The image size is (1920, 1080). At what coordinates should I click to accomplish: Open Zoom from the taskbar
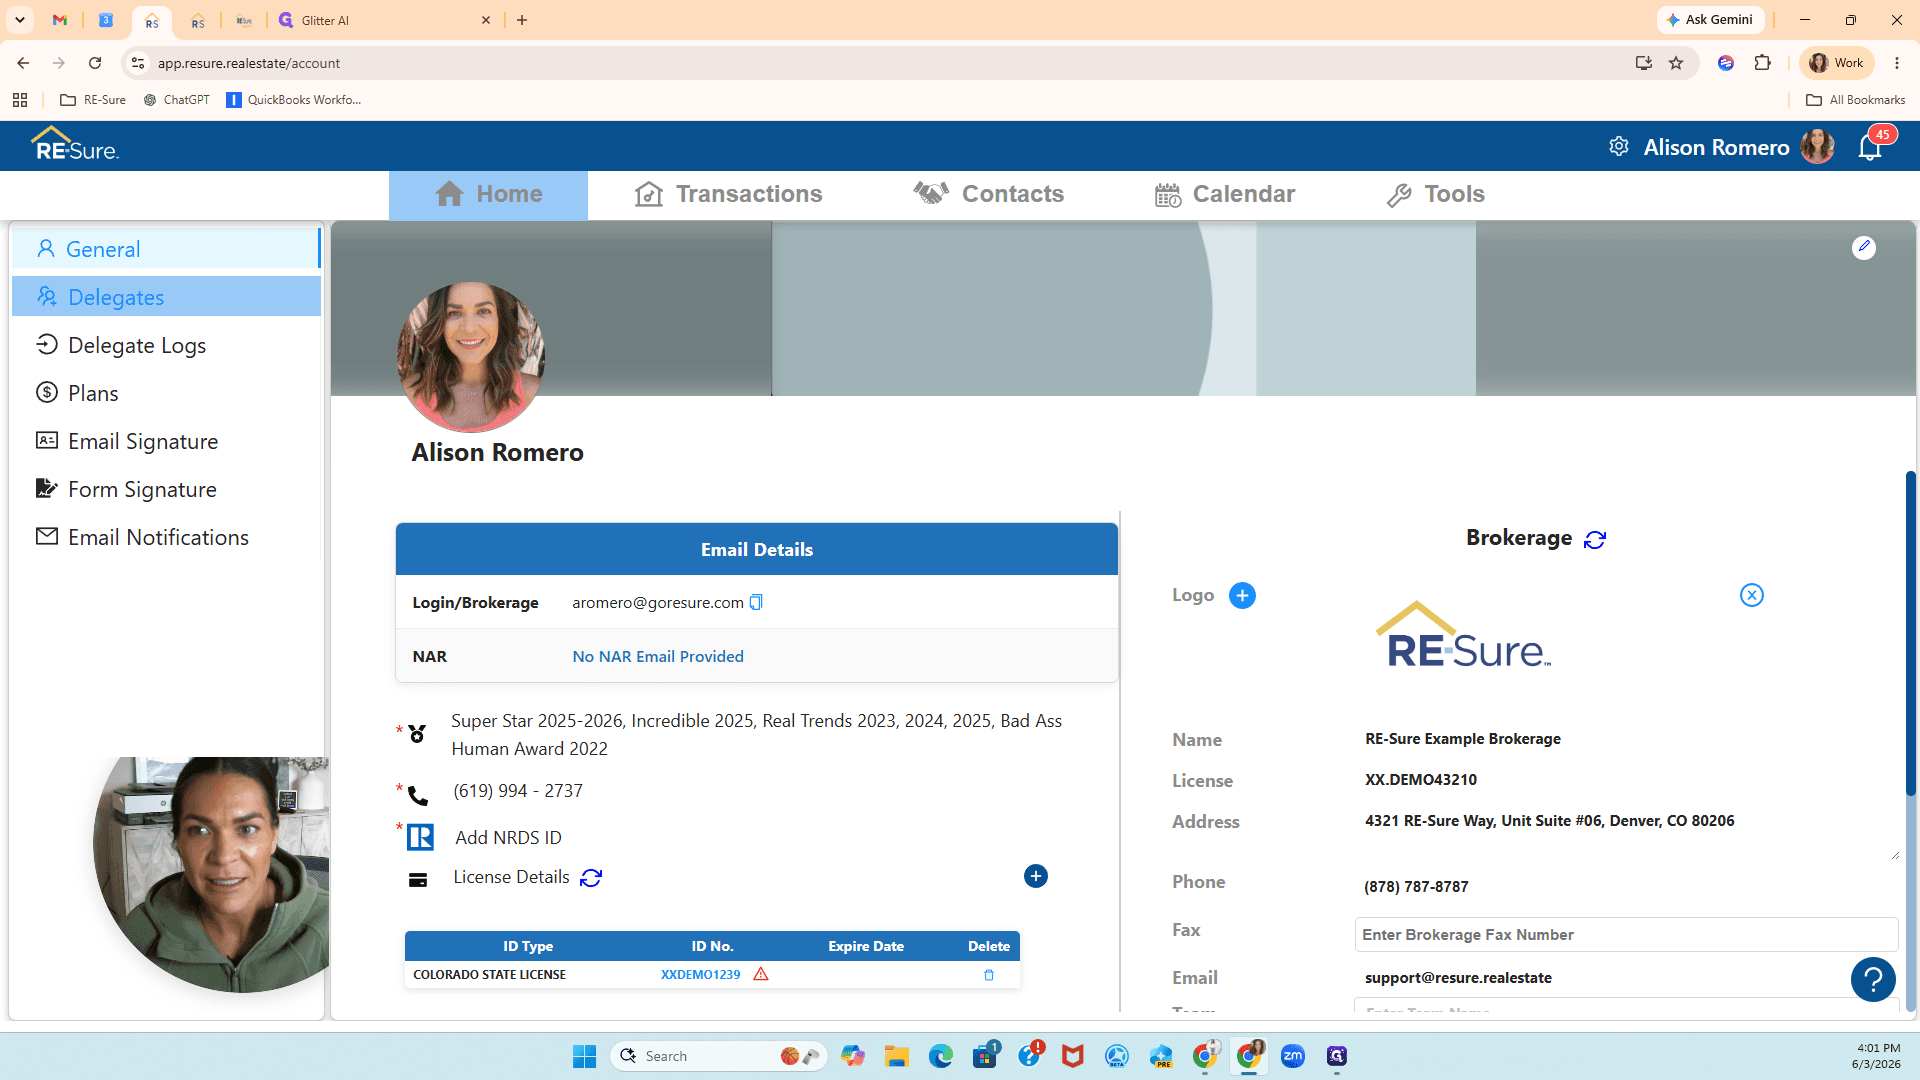tap(1293, 1056)
